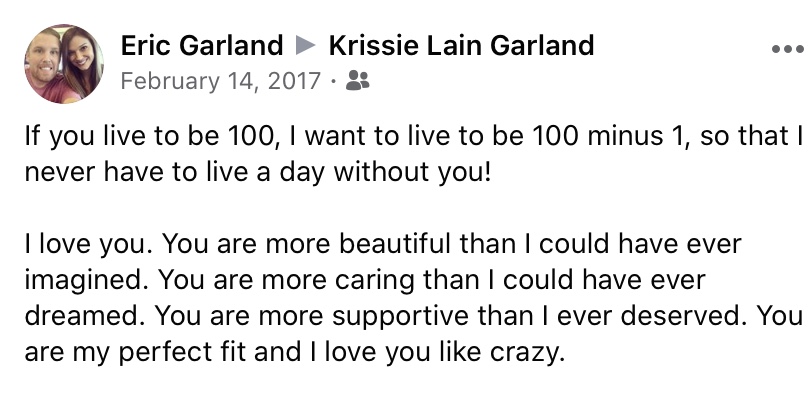Open the February 14, 2017 post permalink
This screenshot has width=812, height=396.
(x=221, y=81)
